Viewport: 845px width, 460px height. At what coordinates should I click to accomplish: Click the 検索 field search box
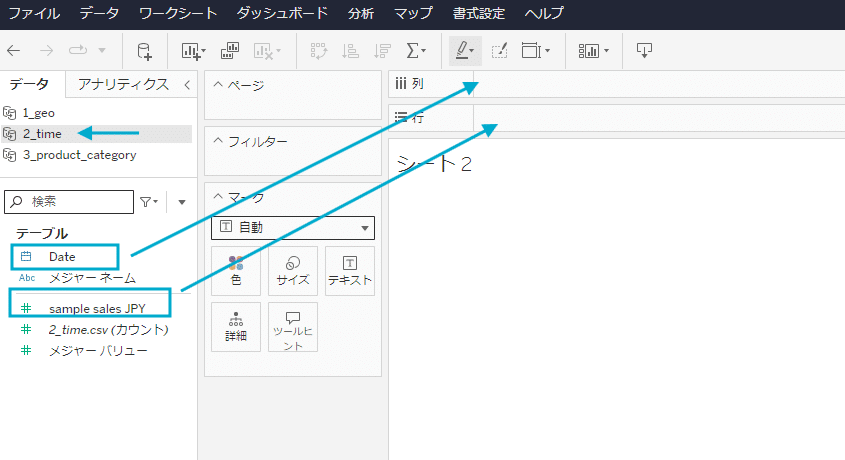point(69,202)
